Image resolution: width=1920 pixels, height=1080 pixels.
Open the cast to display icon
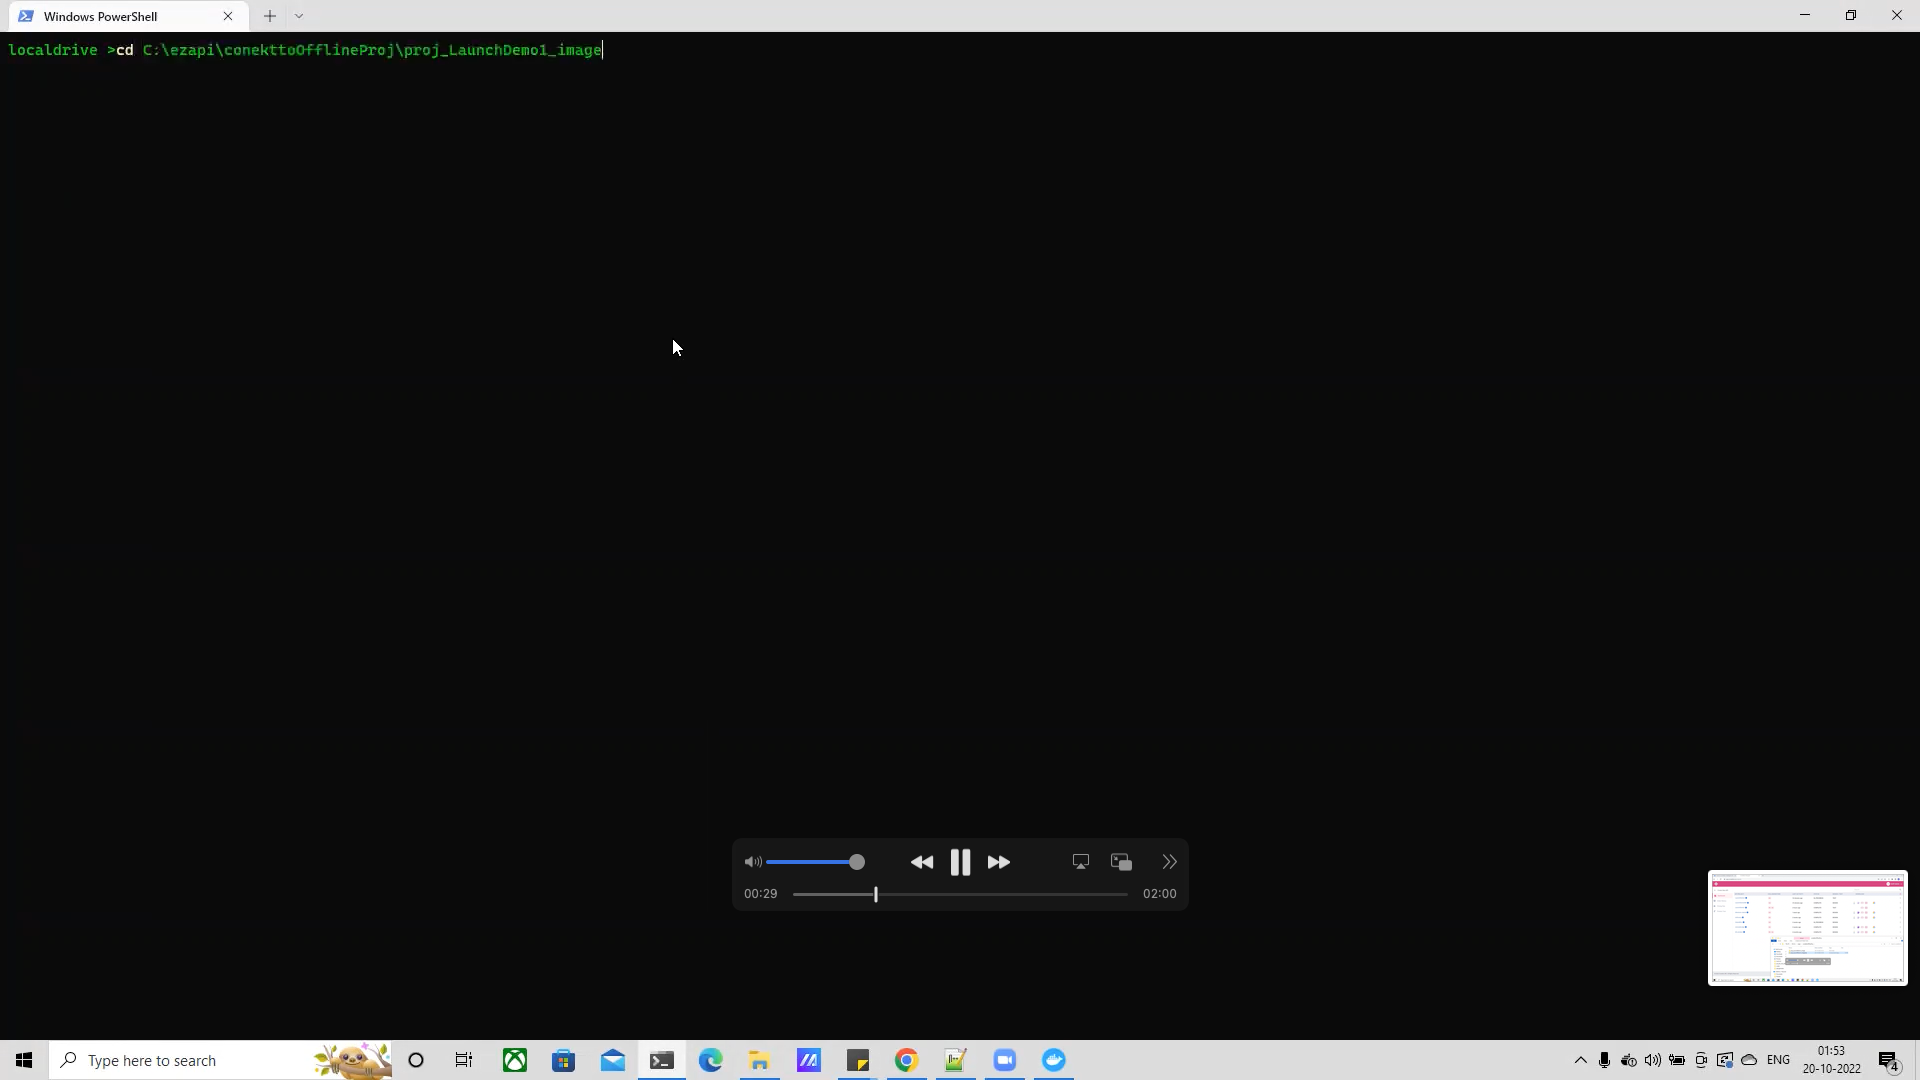point(1080,861)
